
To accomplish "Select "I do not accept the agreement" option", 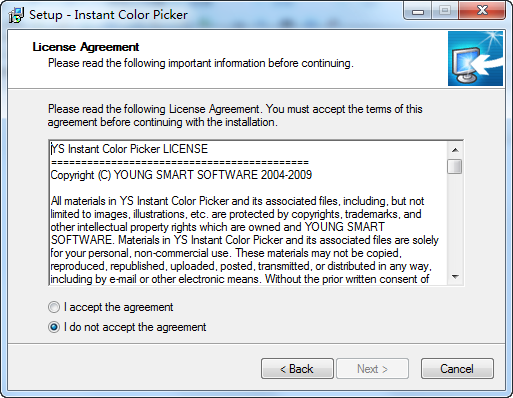I will 54,327.
